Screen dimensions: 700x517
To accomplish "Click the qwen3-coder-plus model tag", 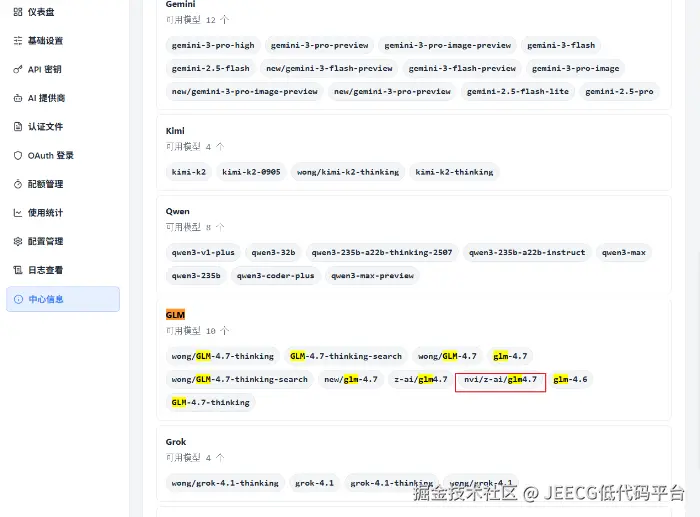I will click(275, 275).
